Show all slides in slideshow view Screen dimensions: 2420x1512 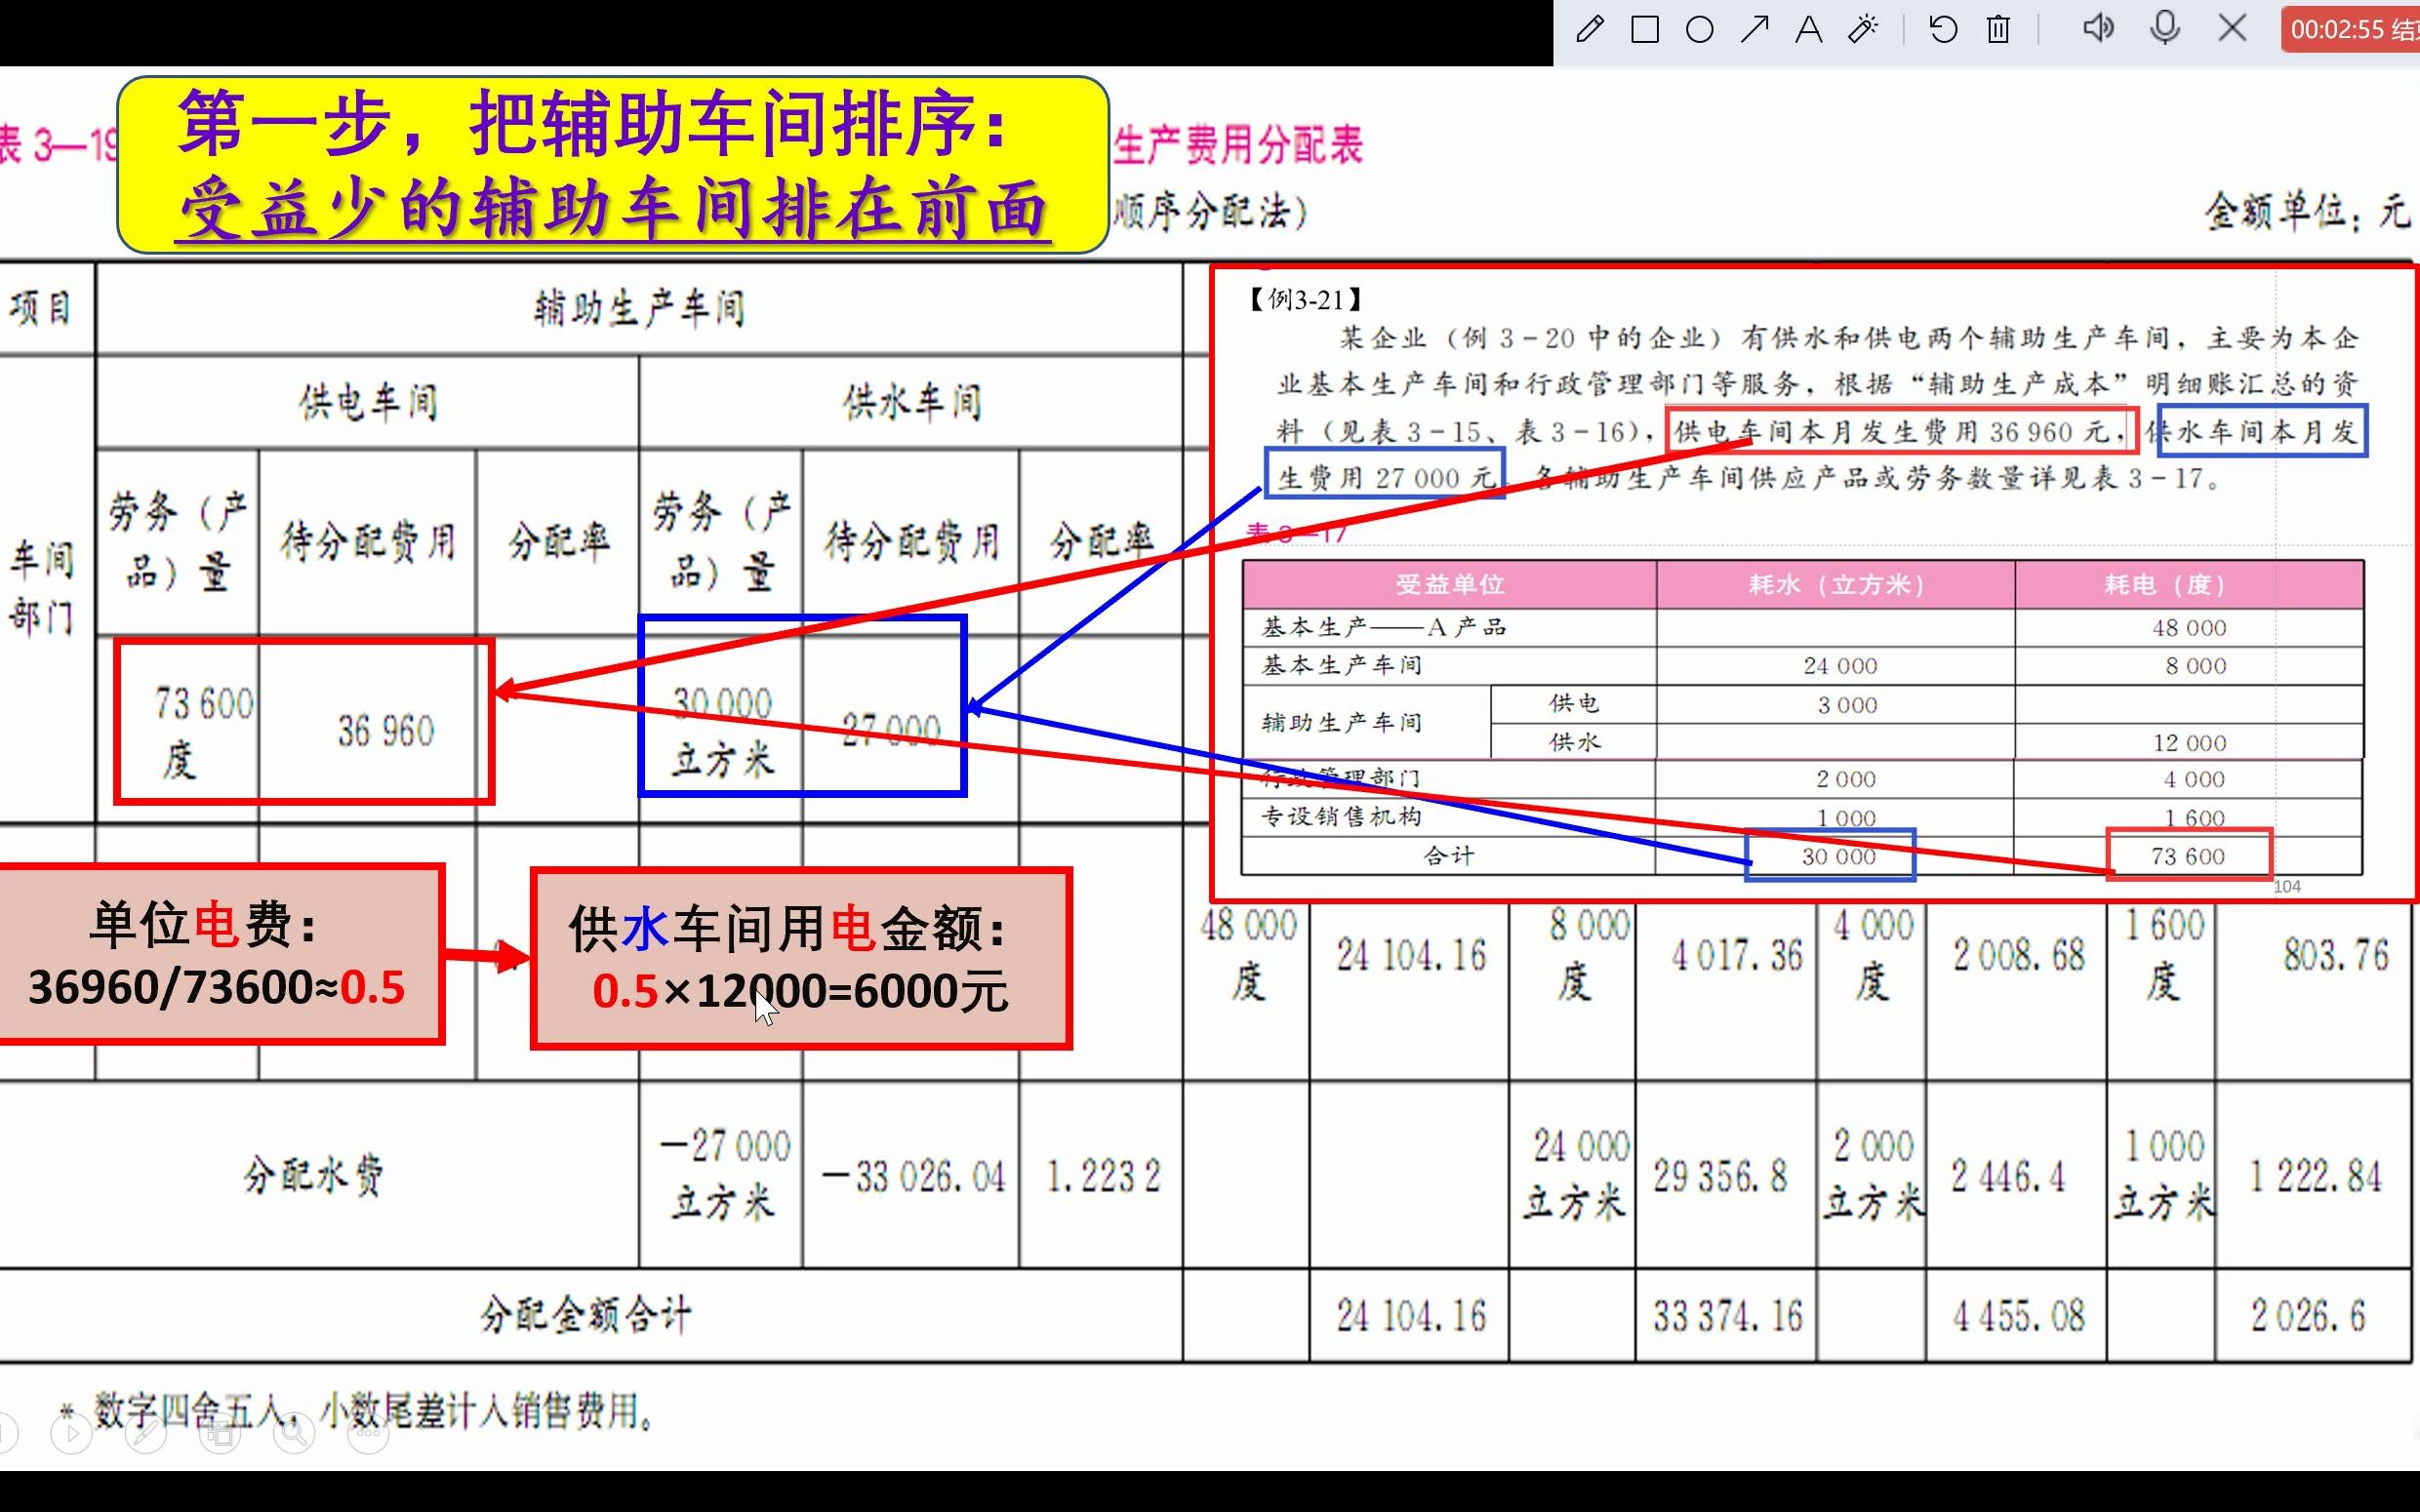coord(219,1435)
